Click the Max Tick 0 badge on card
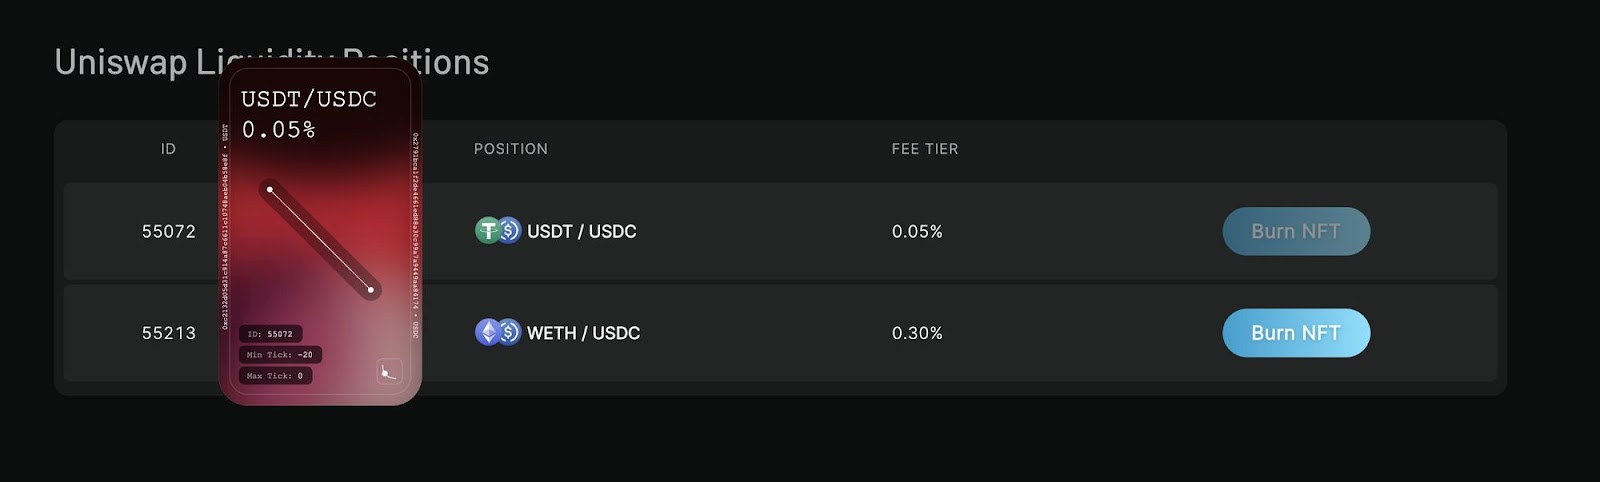This screenshot has width=1600, height=482. [x=275, y=376]
